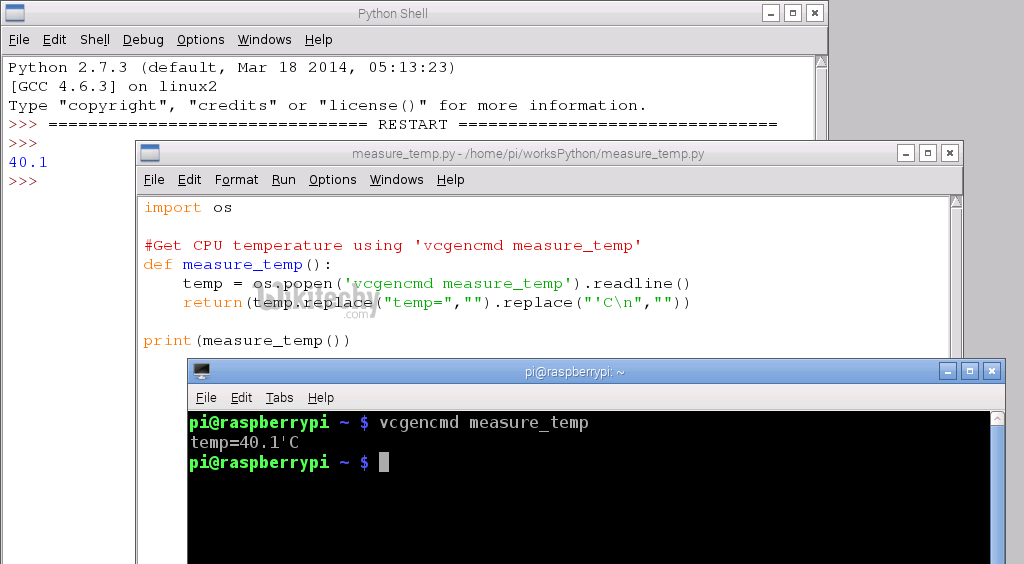The height and width of the screenshot is (564, 1024).
Task: Click the terminal monitor icon in title bar
Action: pyautogui.click(x=202, y=371)
